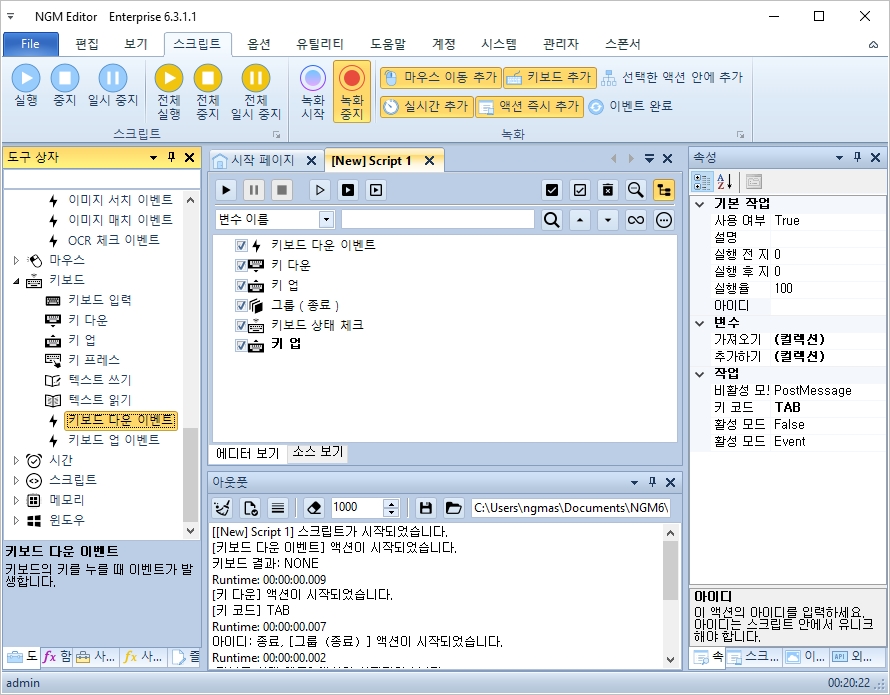Save the output log with the floppy icon
The image size is (890, 695).
[x=425, y=508]
